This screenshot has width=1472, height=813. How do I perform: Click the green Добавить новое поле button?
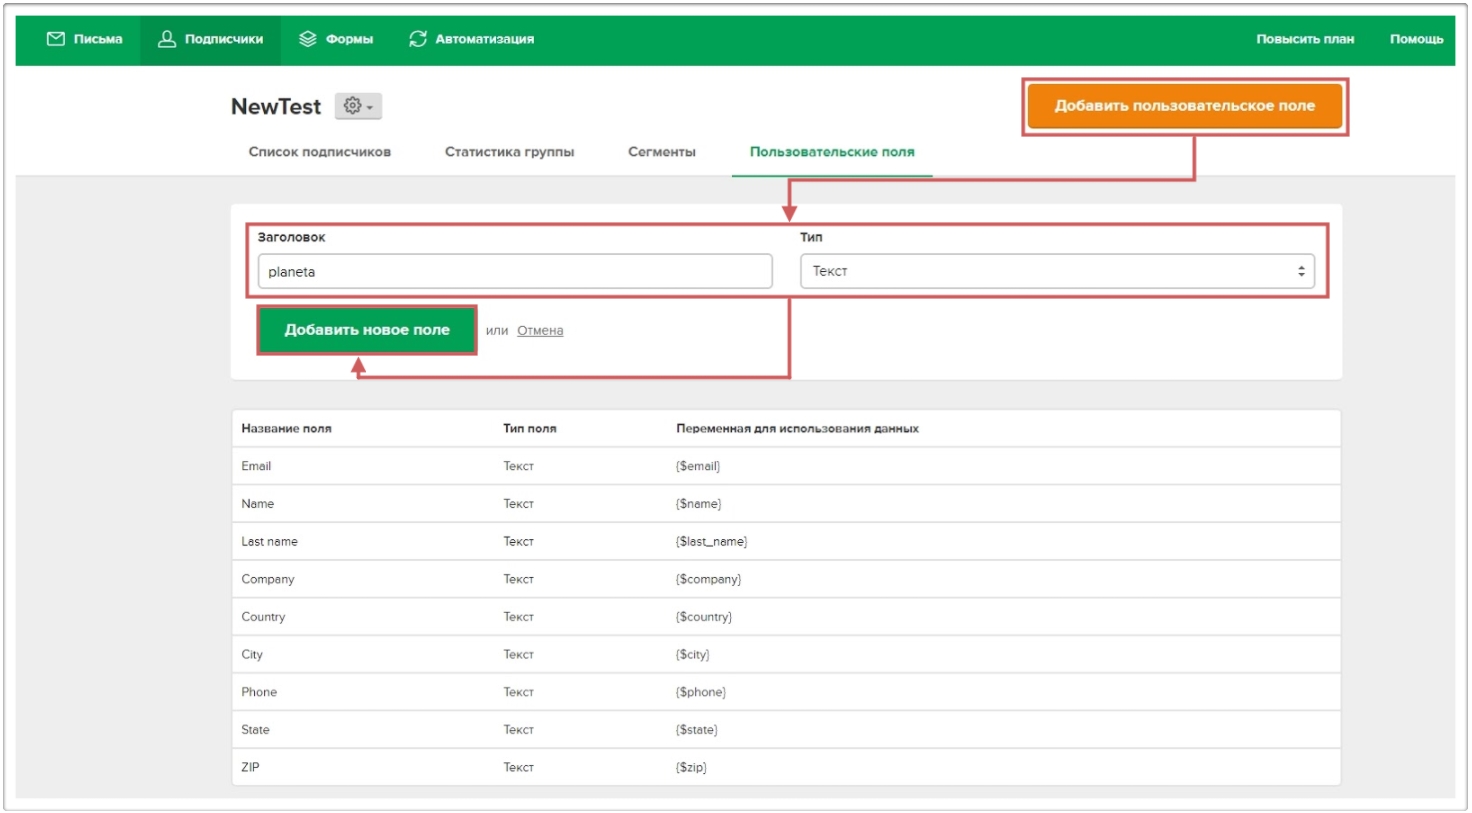[x=367, y=330]
